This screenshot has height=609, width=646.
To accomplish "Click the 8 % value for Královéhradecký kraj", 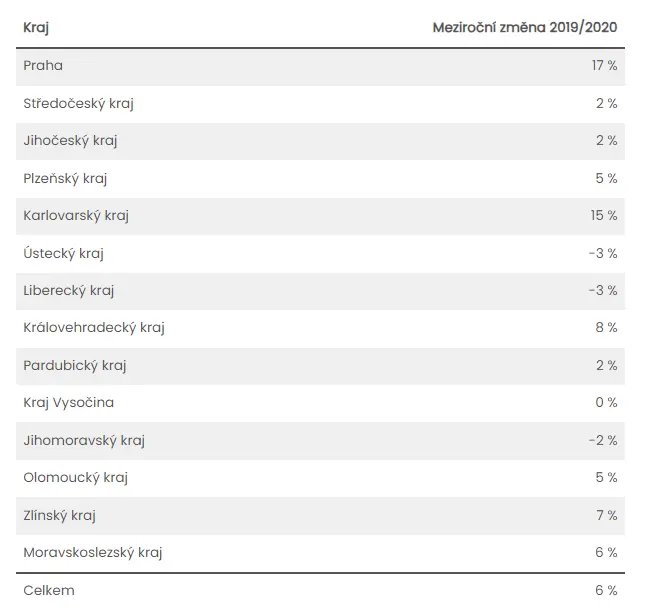I will (606, 328).
